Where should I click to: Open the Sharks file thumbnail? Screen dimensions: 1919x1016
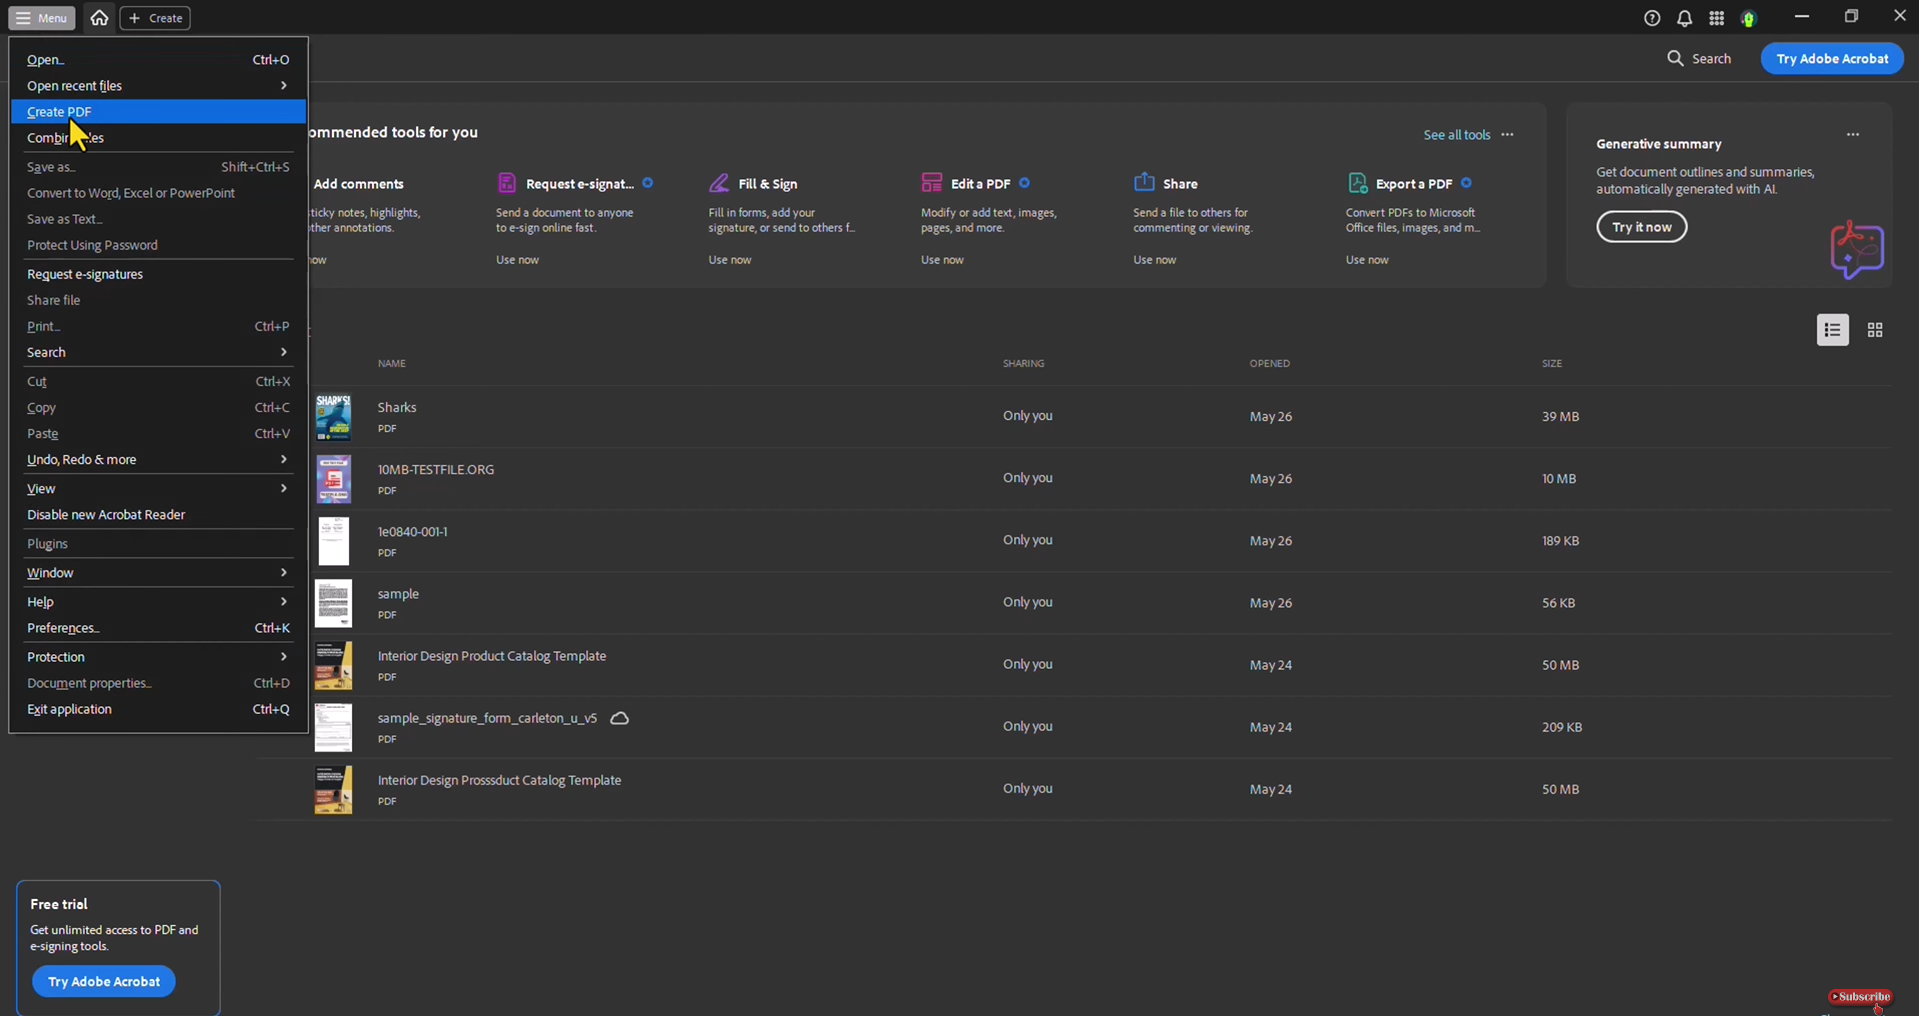tap(333, 417)
